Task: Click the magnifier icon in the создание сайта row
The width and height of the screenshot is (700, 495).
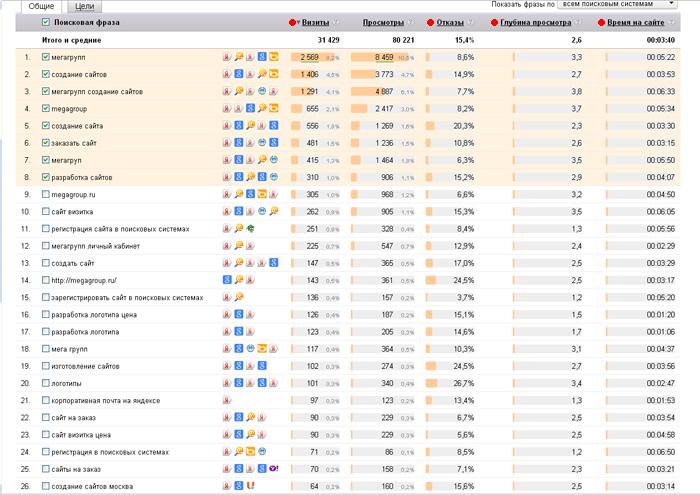Action: (250, 125)
